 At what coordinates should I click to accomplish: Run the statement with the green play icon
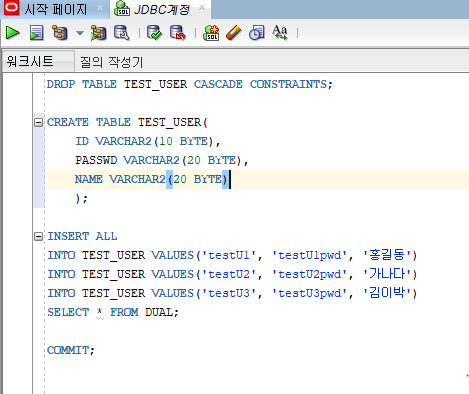[13, 33]
